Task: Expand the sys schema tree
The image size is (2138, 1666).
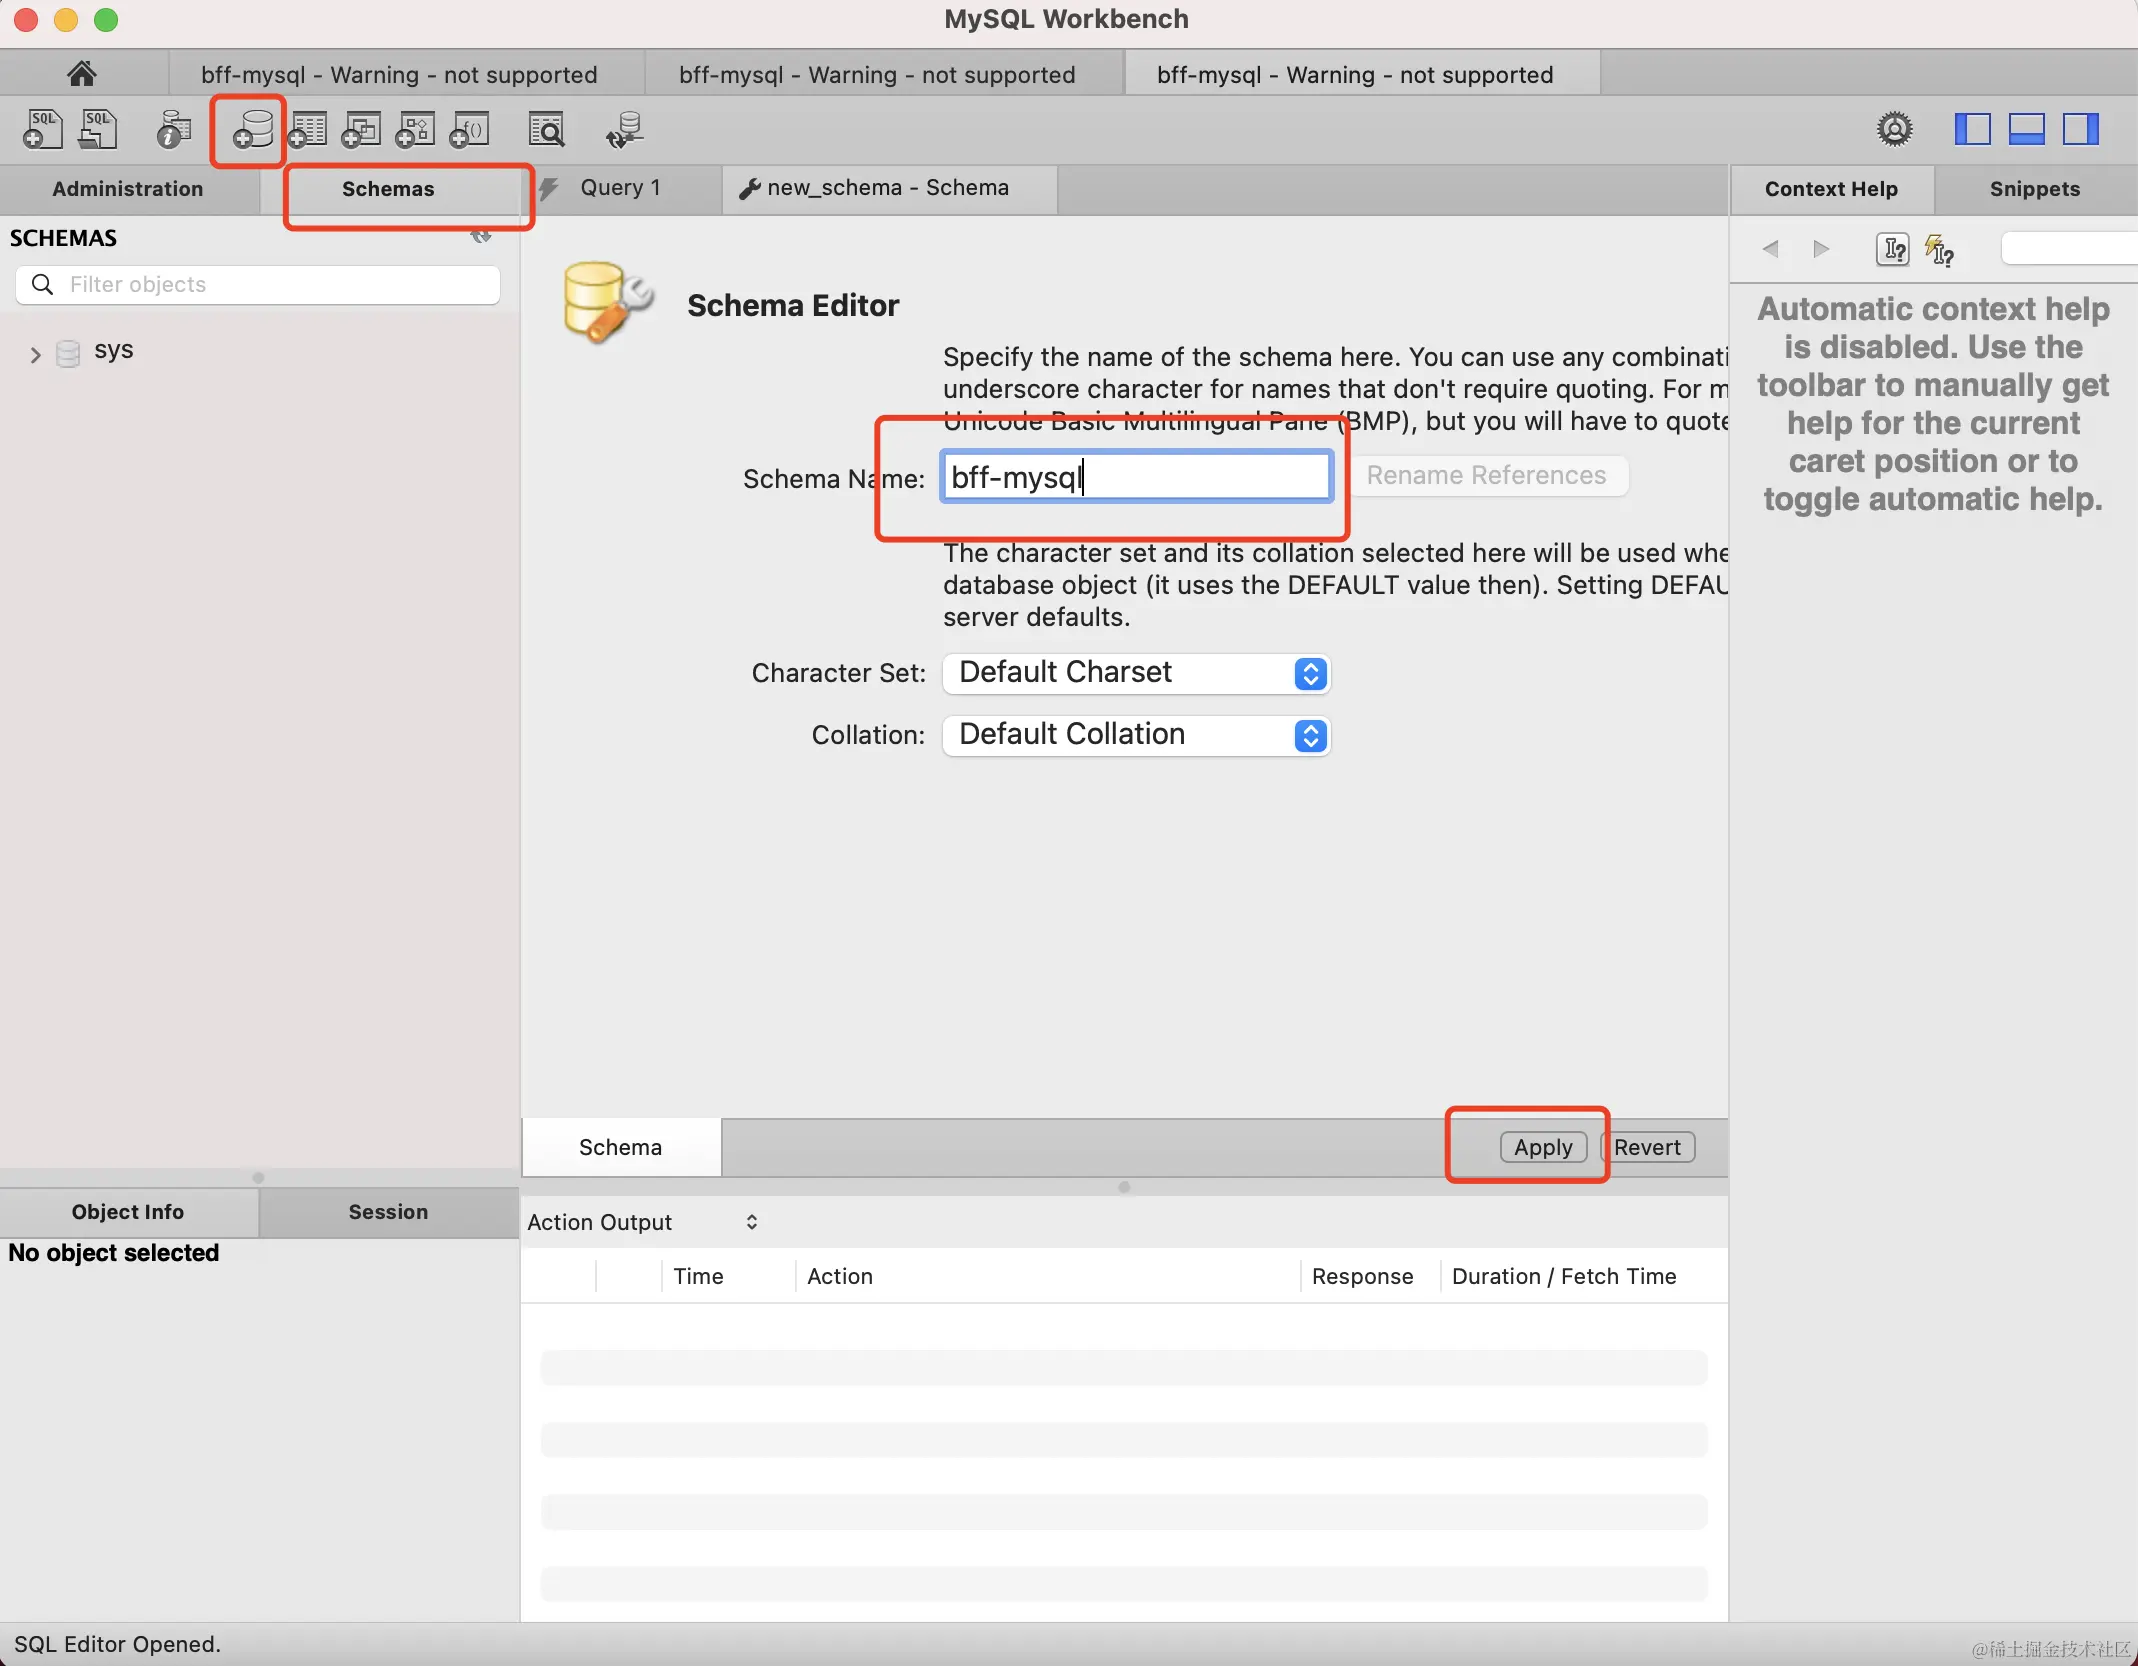Action: point(33,352)
